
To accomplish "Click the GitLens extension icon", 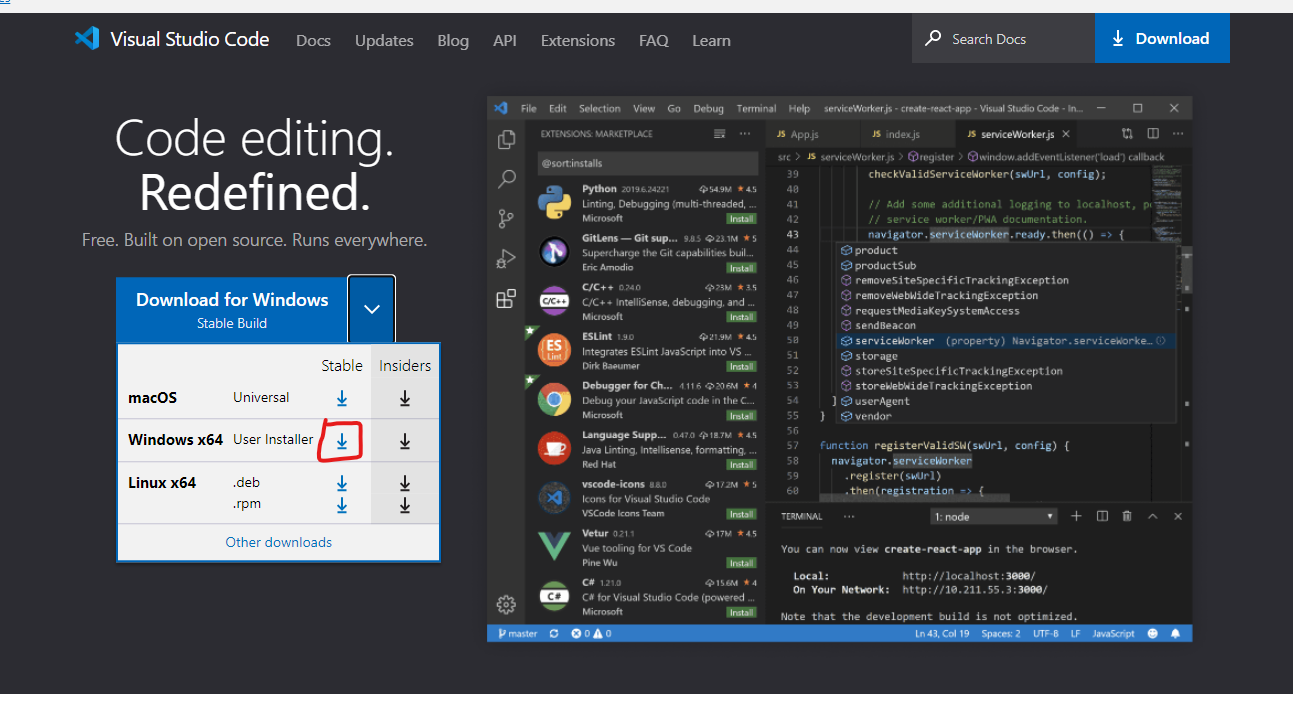I will tap(554, 251).
